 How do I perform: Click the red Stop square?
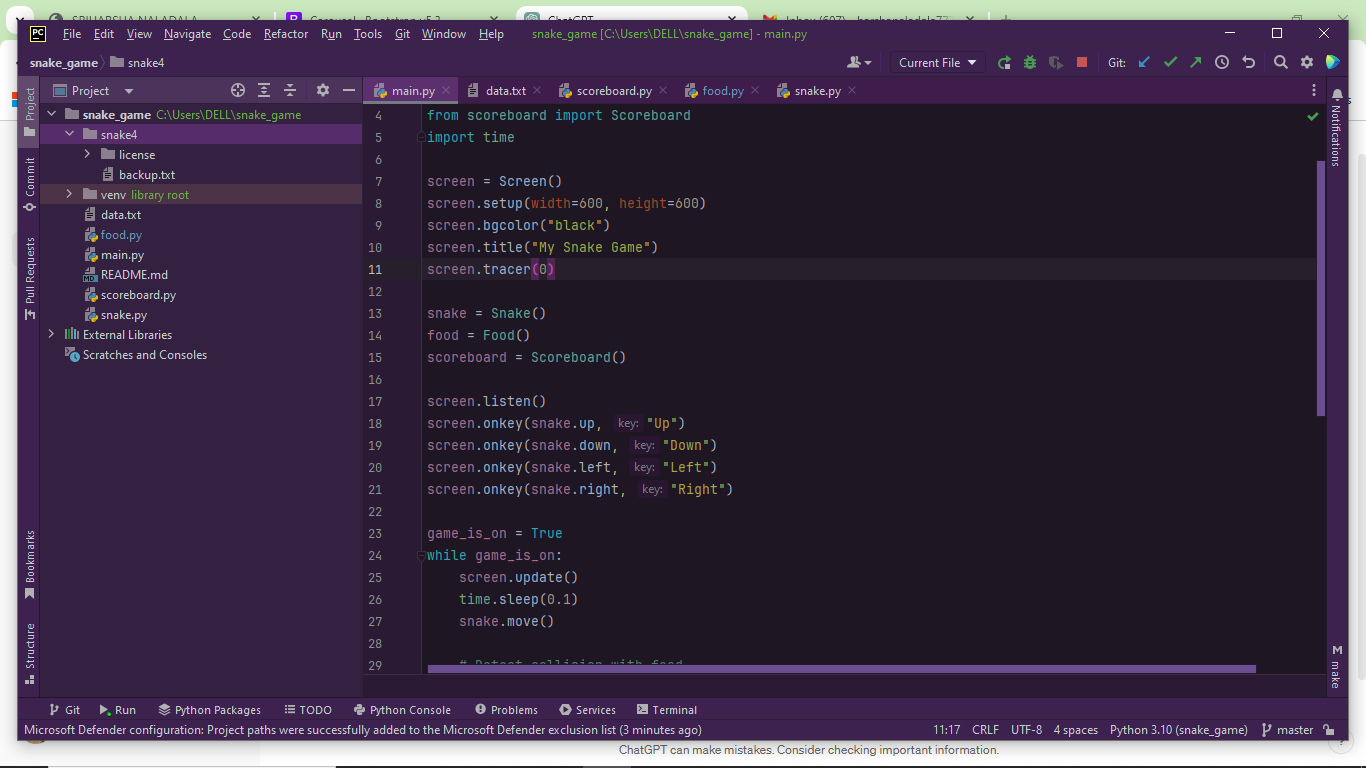[1081, 62]
